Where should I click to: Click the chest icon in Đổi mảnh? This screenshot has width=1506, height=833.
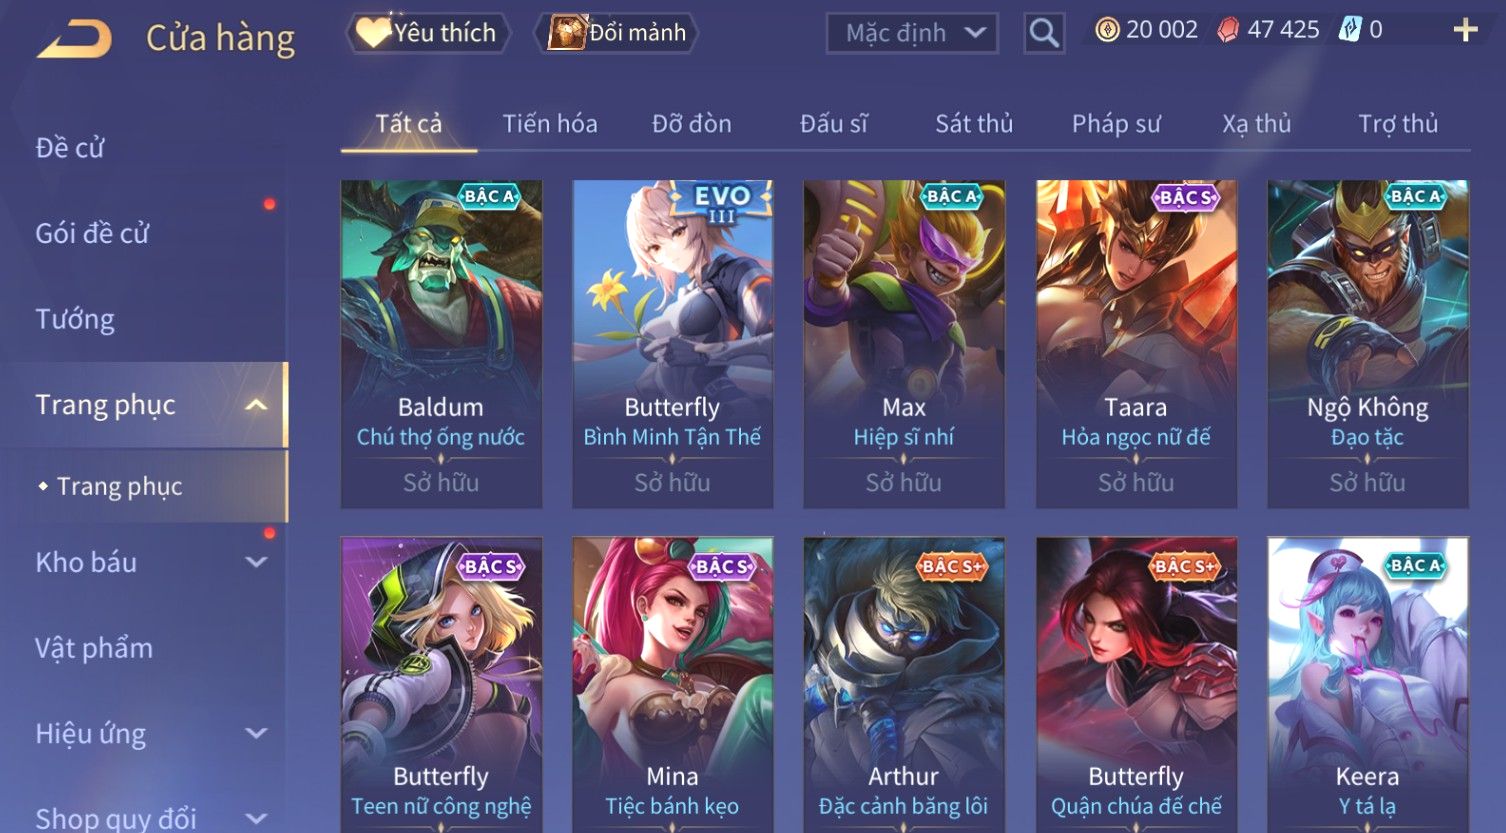click(566, 33)
